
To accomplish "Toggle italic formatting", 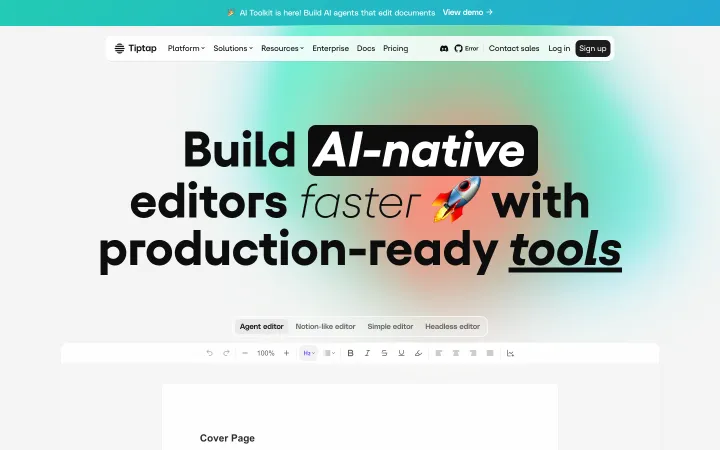I will coord(367,353).
